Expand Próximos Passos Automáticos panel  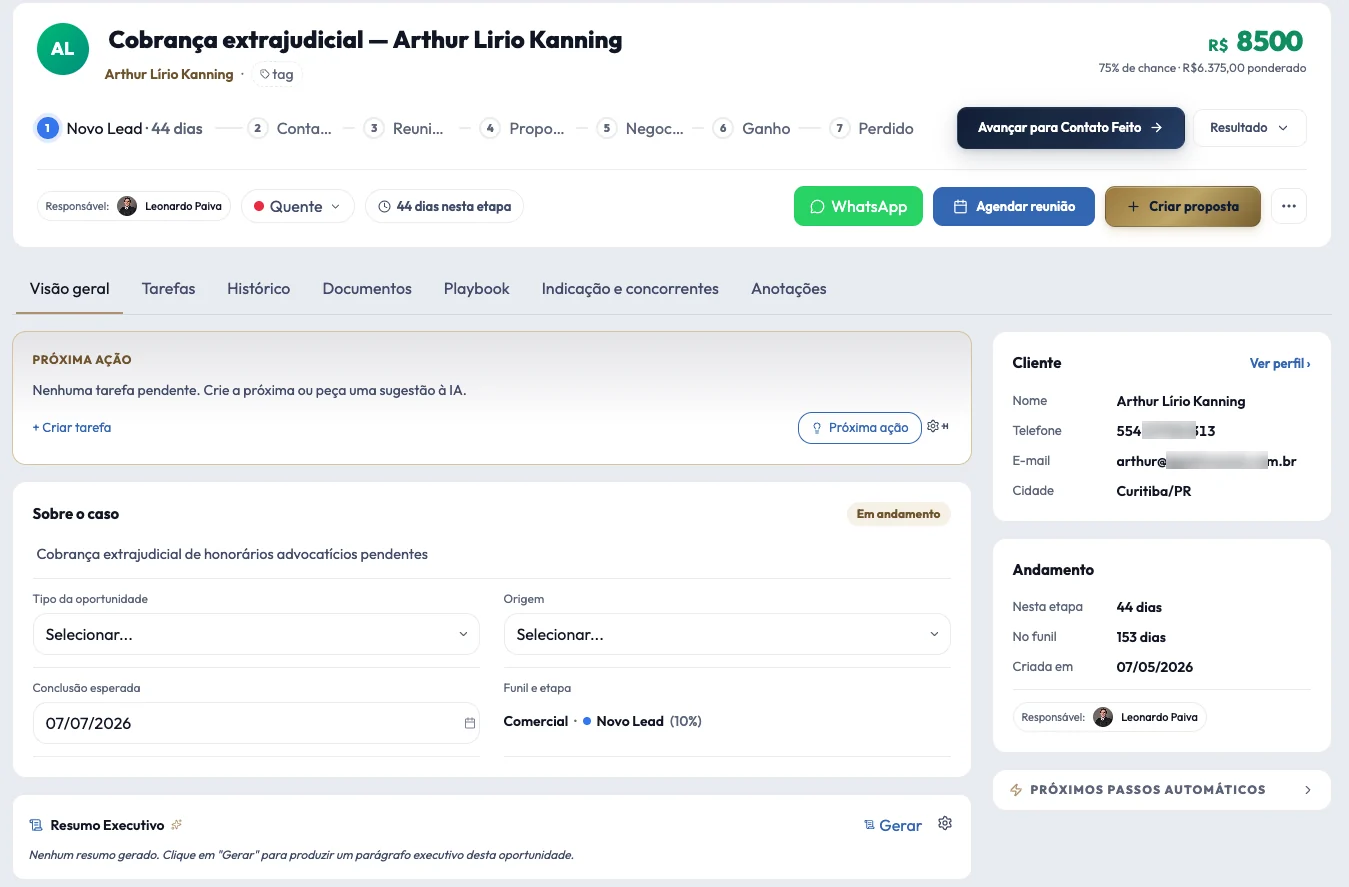1162,789
